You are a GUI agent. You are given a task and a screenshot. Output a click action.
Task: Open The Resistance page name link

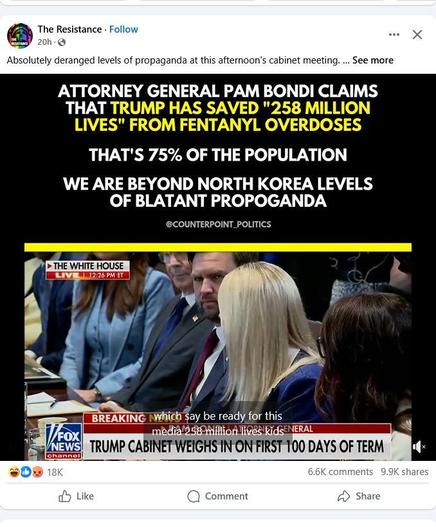70,29
